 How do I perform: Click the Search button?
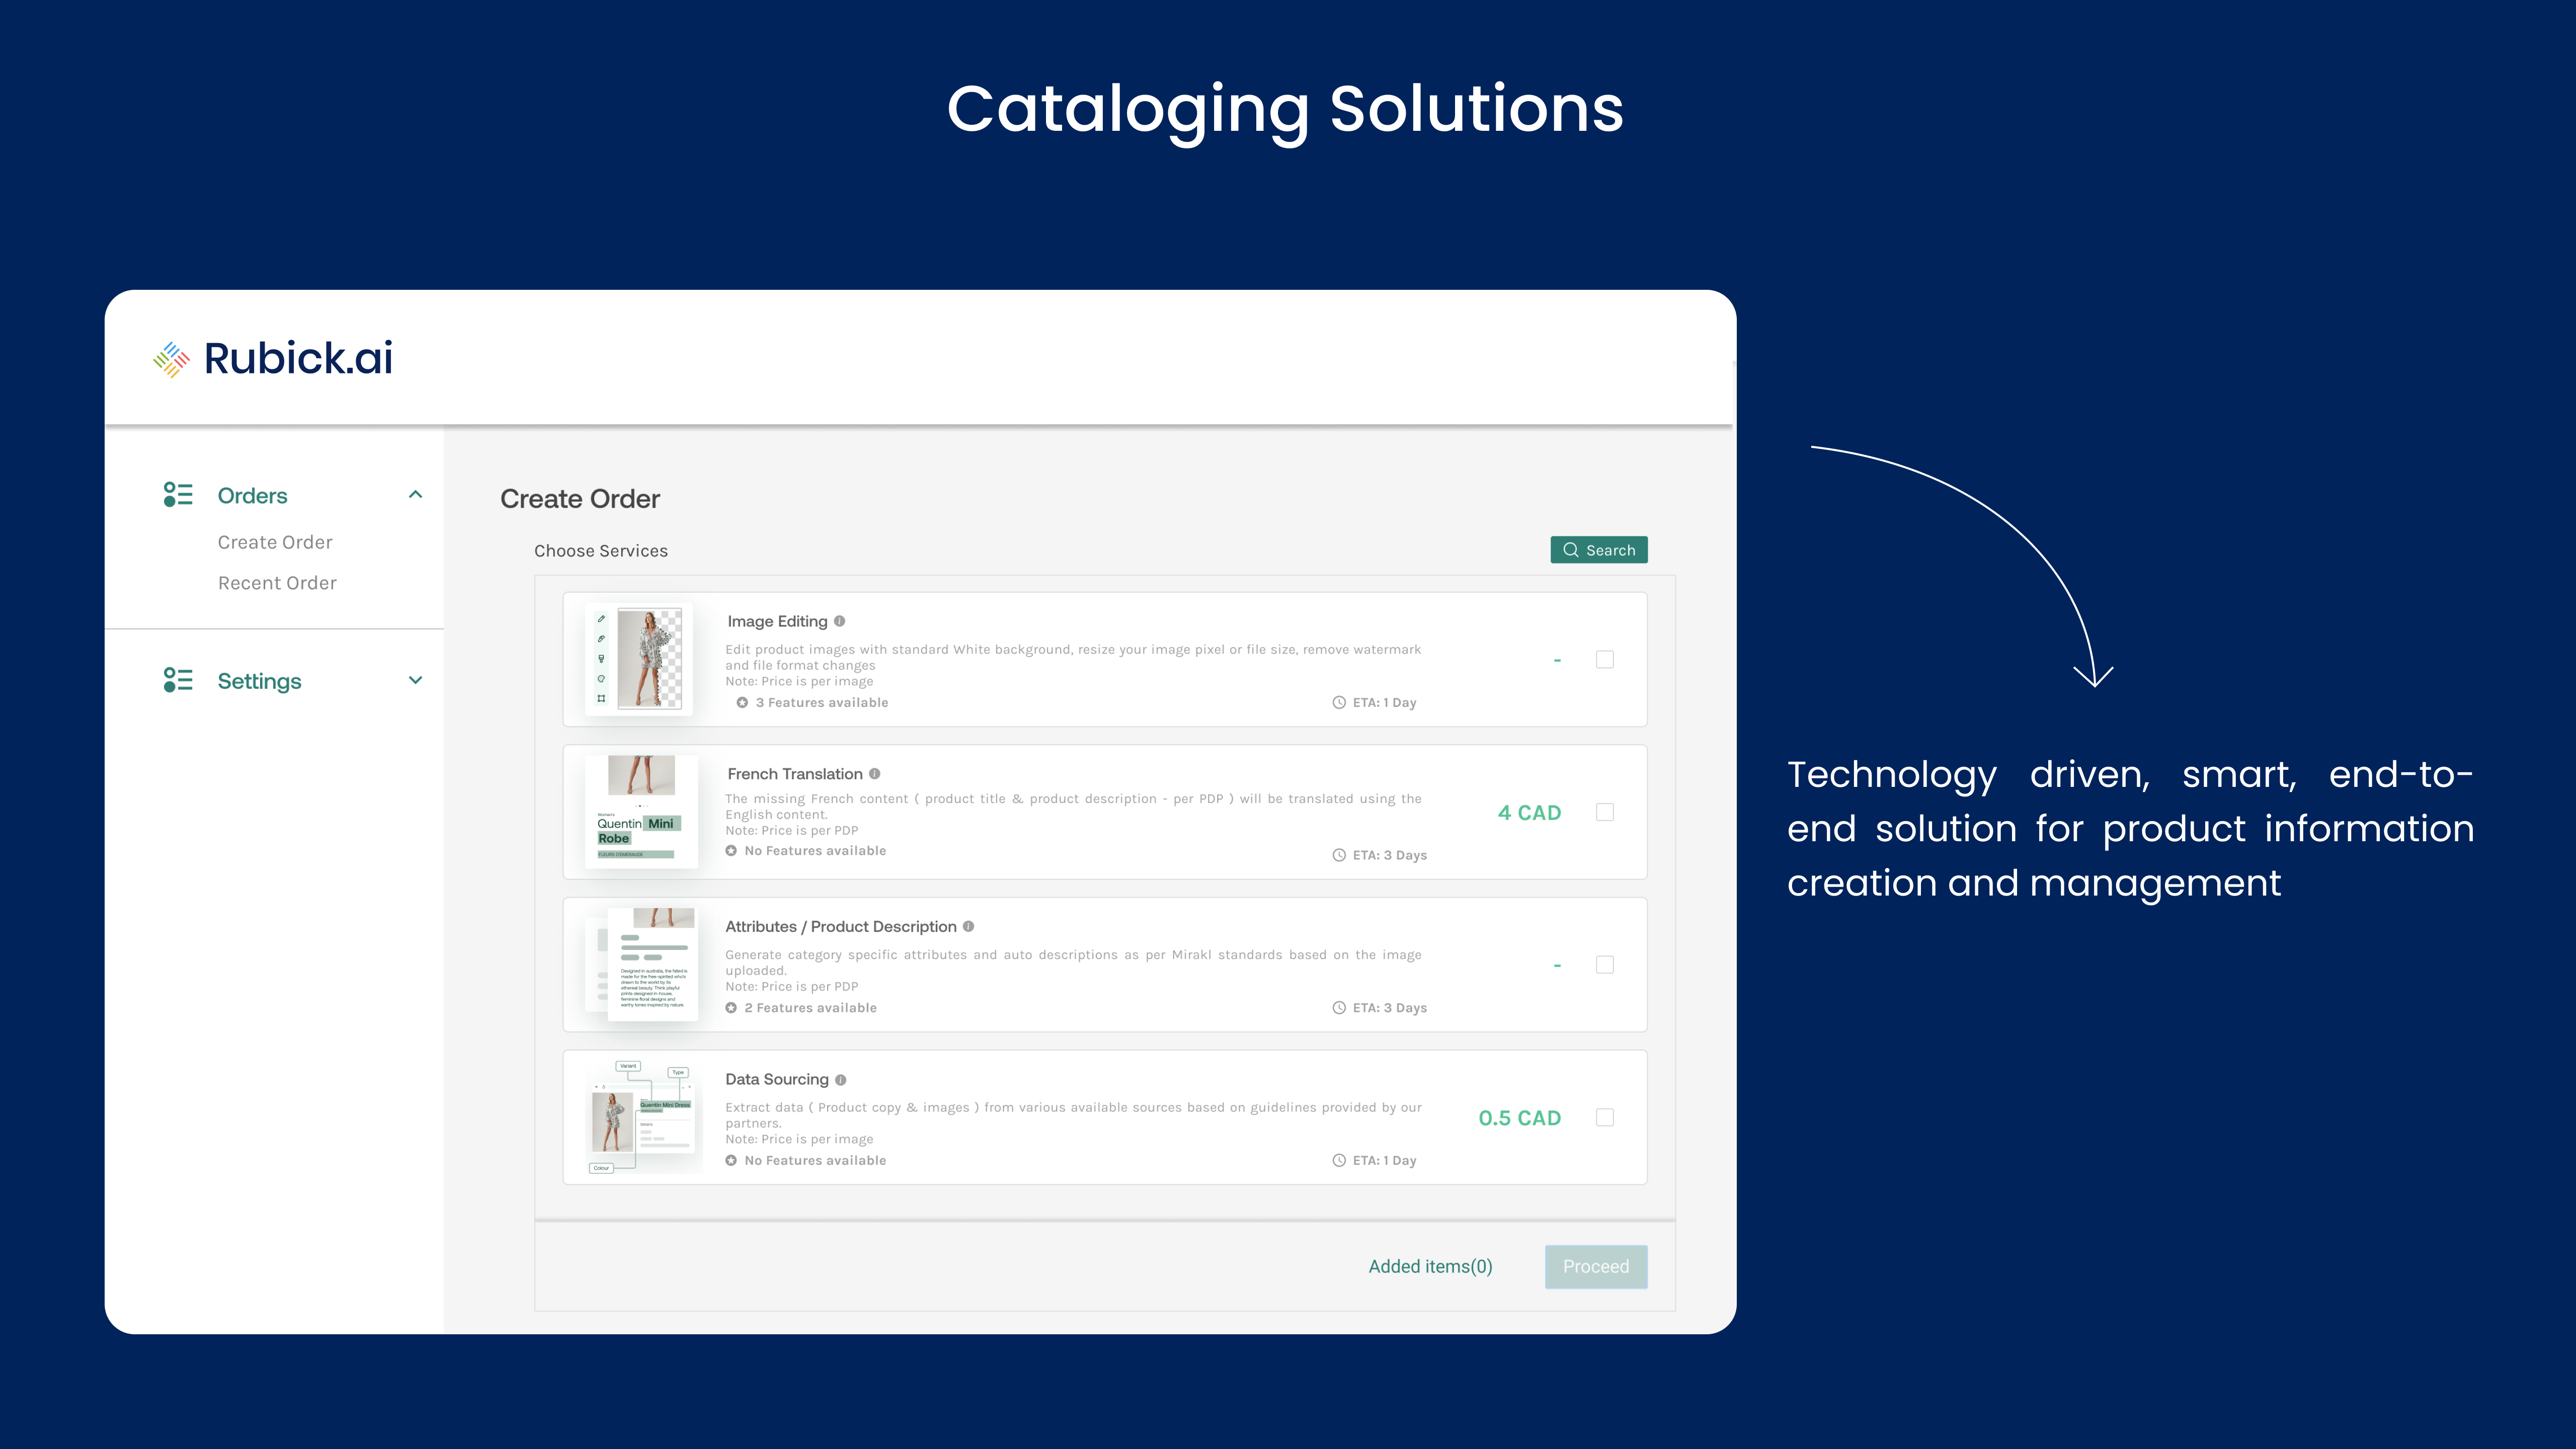(x=1598, y=549)
